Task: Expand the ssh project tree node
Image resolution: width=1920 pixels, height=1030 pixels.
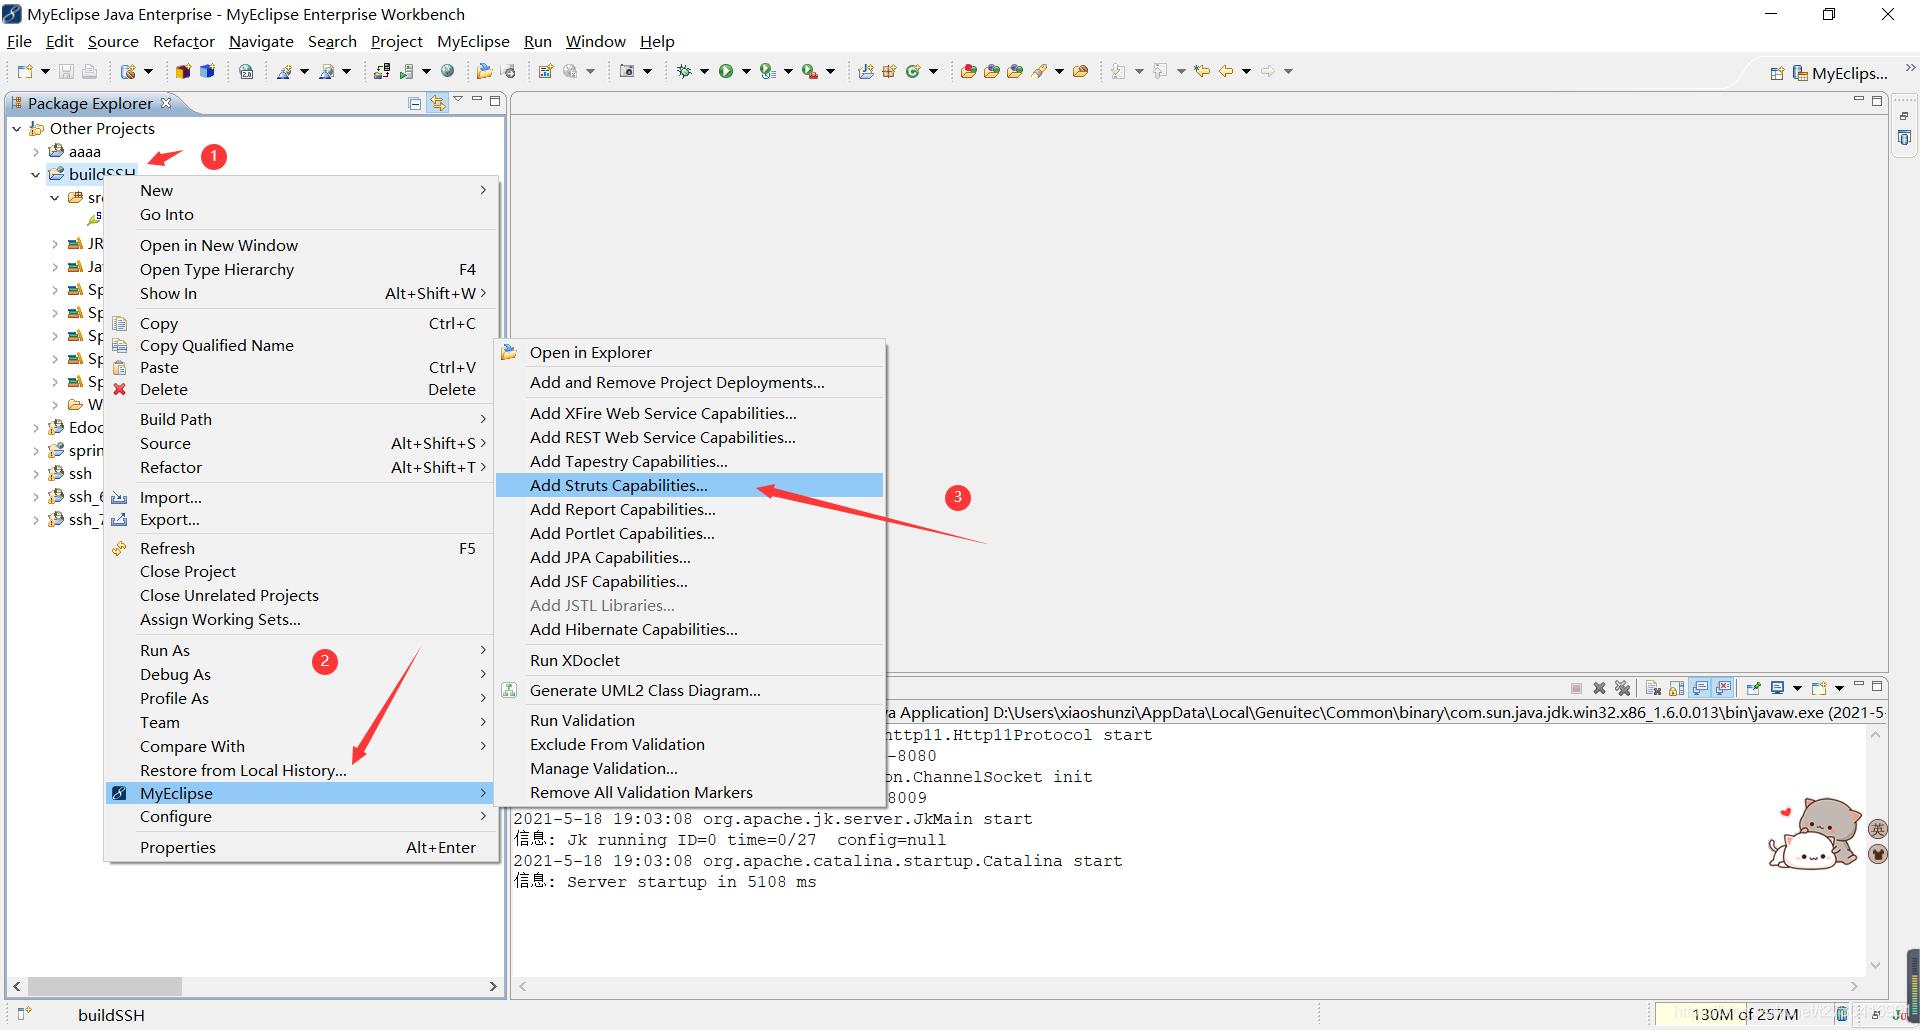Action: 36,473
